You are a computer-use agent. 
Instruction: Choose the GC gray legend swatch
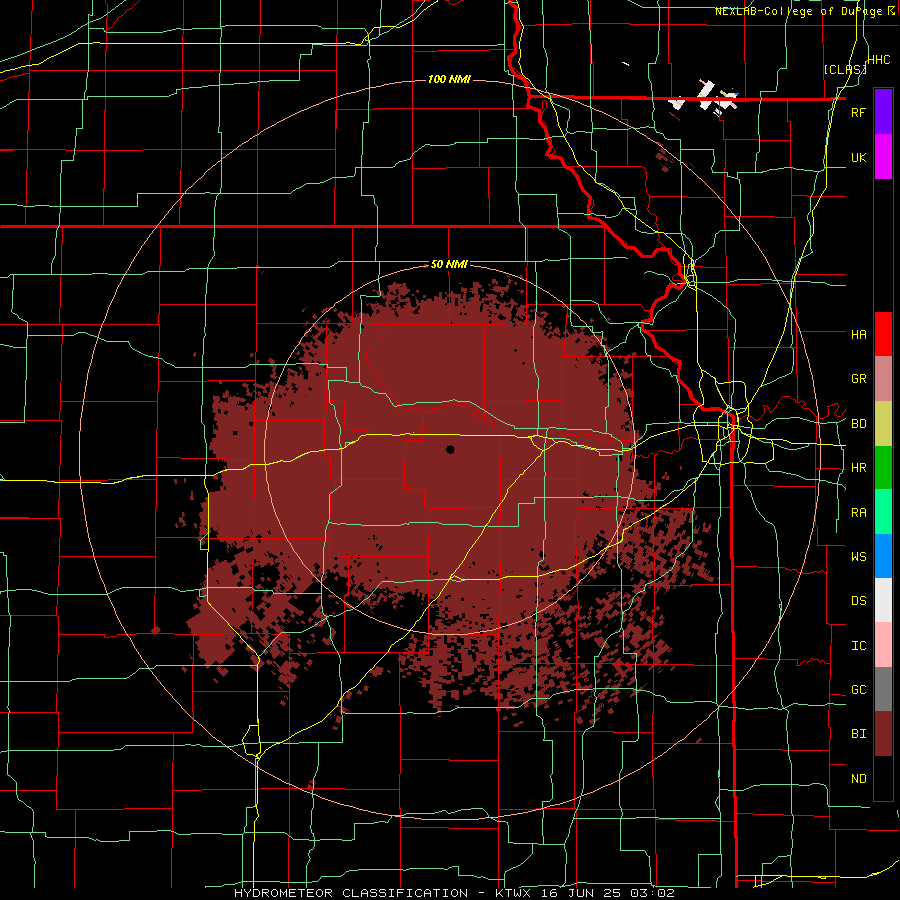(883, 689)
